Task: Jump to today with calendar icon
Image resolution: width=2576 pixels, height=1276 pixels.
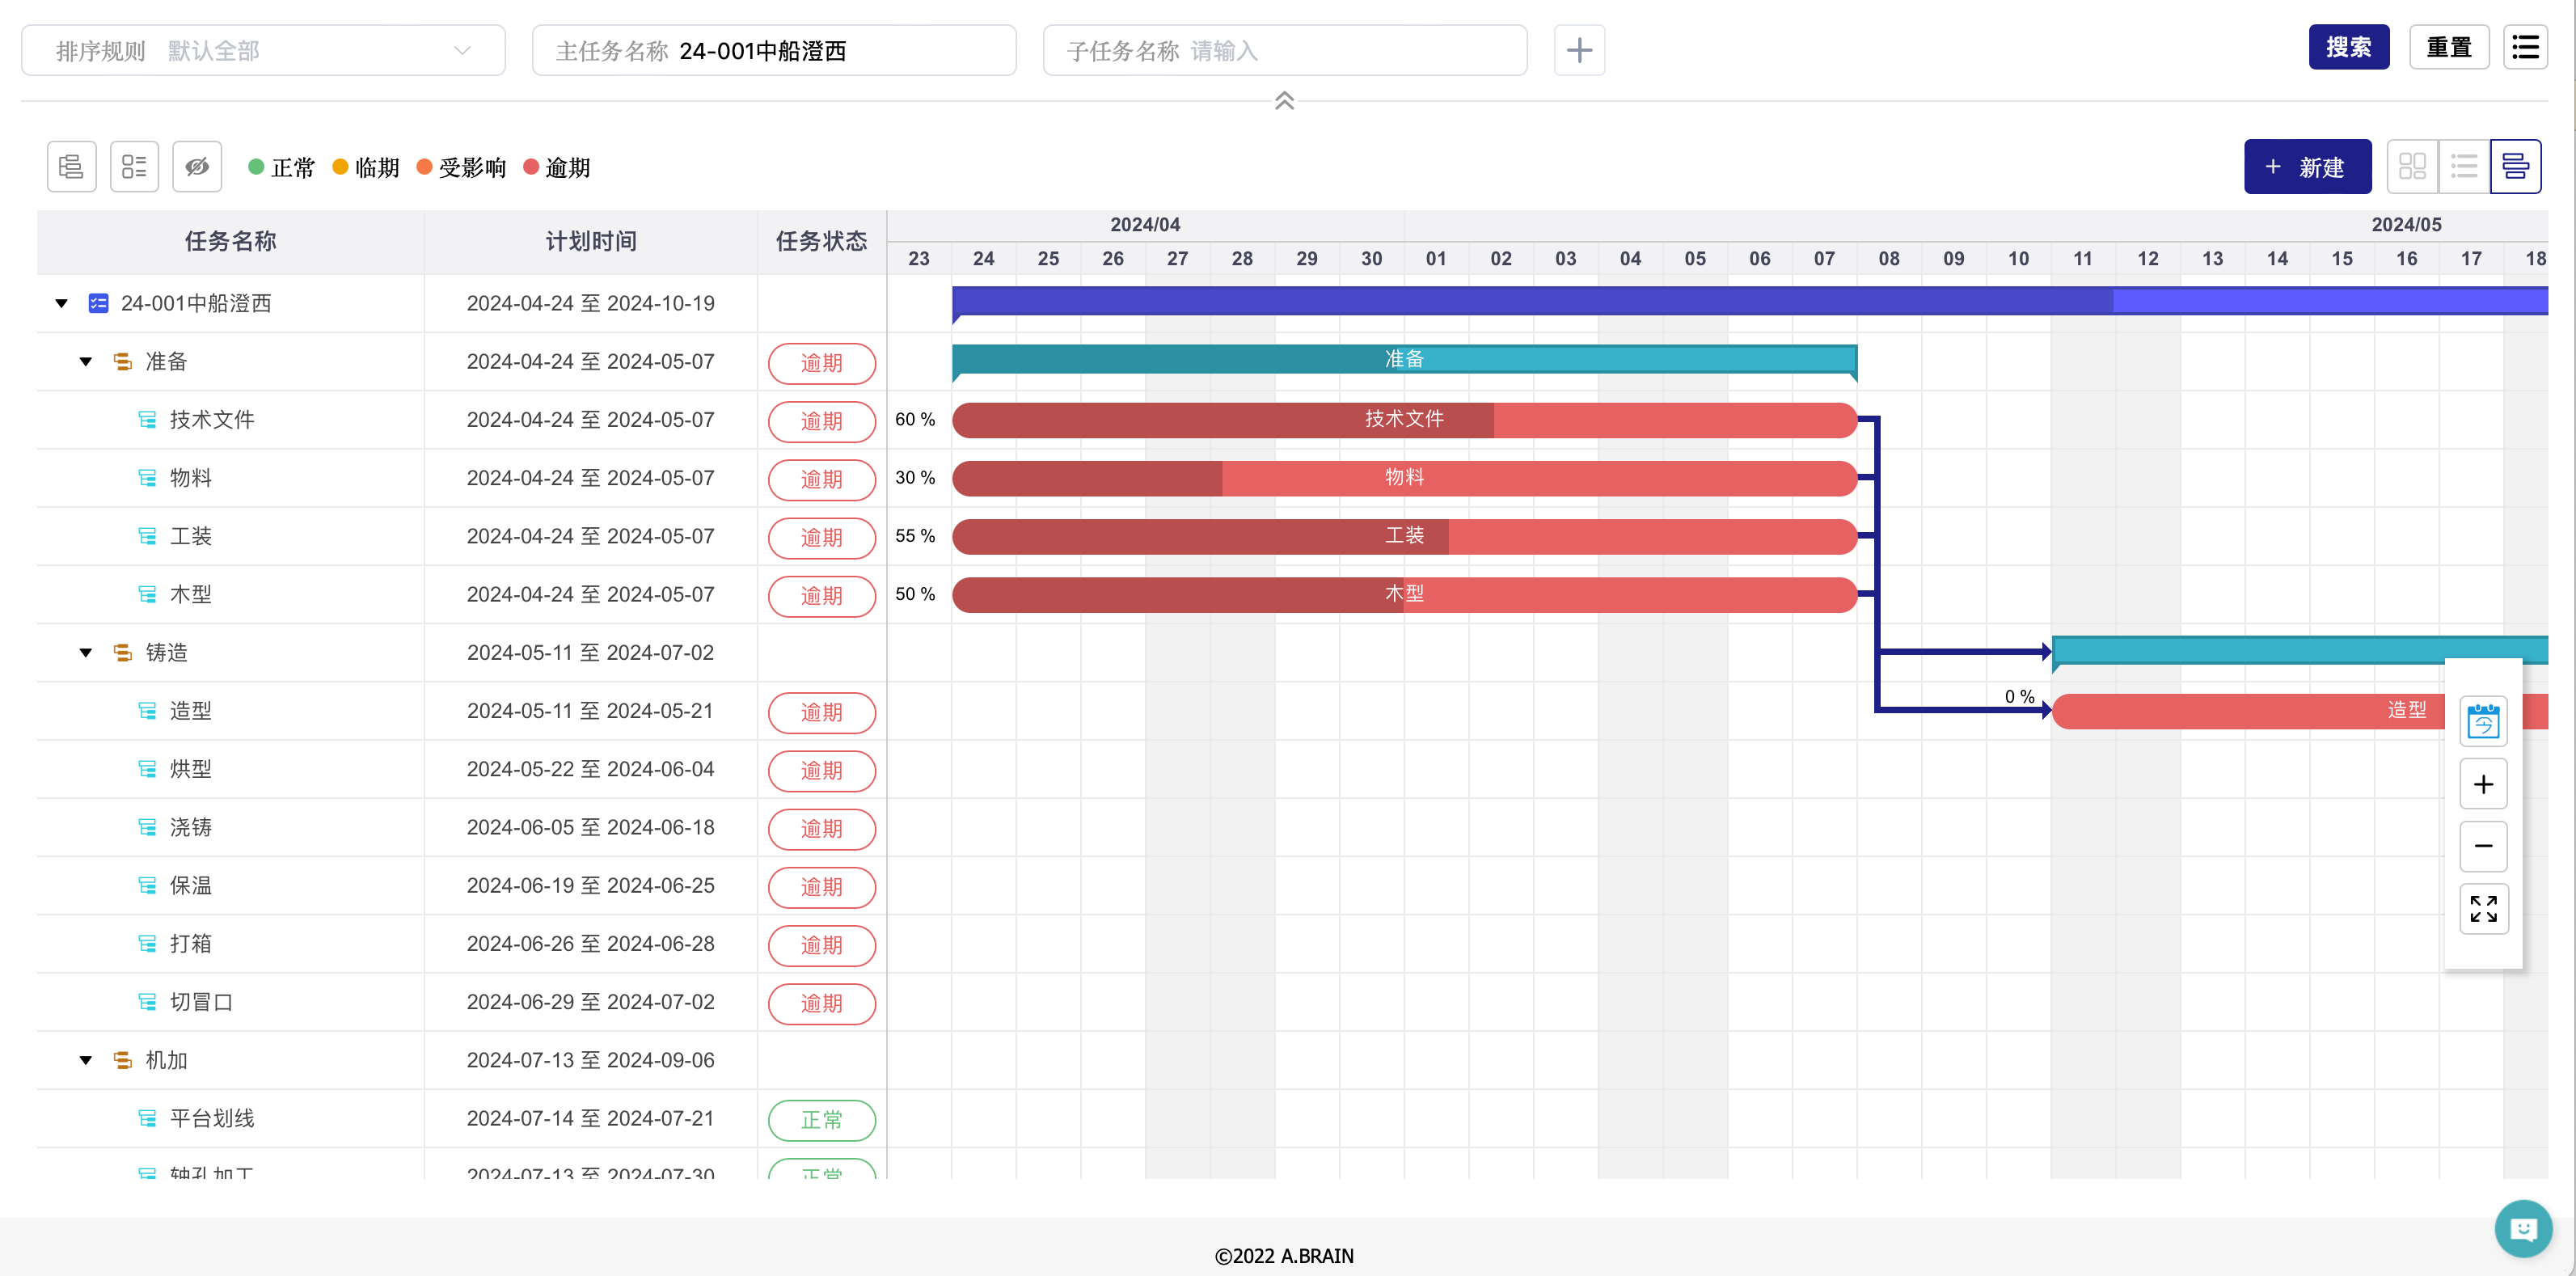Action: 2483,722
